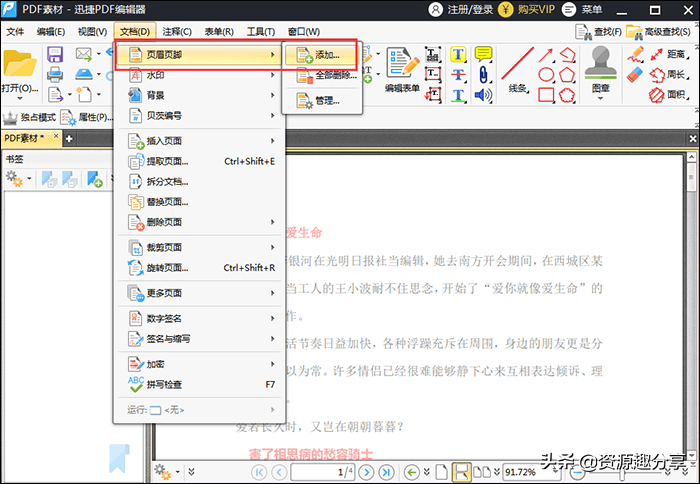Viewport: 700px width, 484px height.
Task: Click 高级查找(S) advanced search button
Action: click(x=658, y=32)
